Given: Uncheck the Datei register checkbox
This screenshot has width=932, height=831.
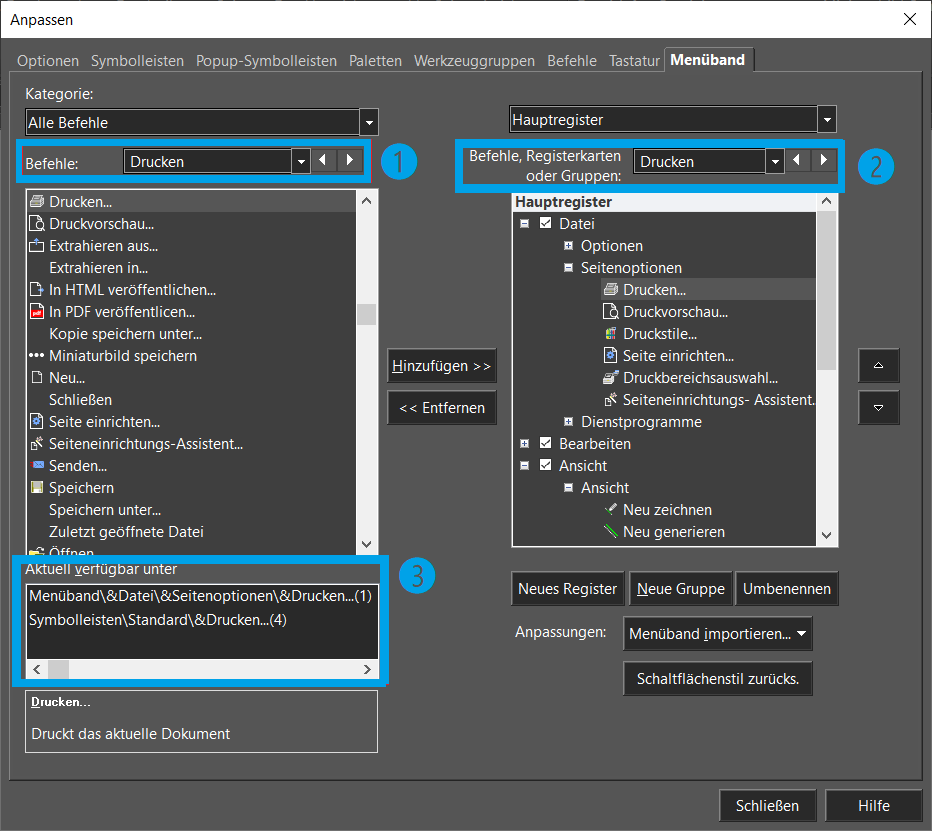Looking at the screenshot, I should (546, 223).
